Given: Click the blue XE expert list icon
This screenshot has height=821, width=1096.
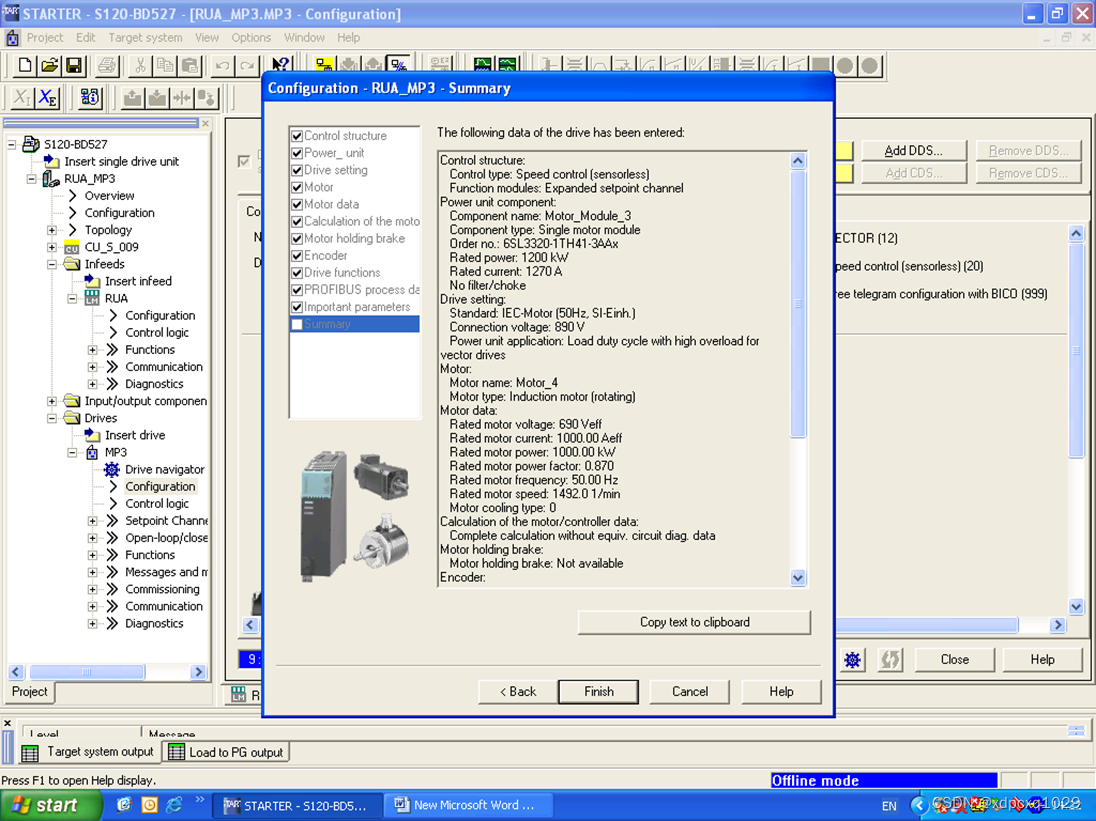Looking at the screenshot, I should 48,97.
